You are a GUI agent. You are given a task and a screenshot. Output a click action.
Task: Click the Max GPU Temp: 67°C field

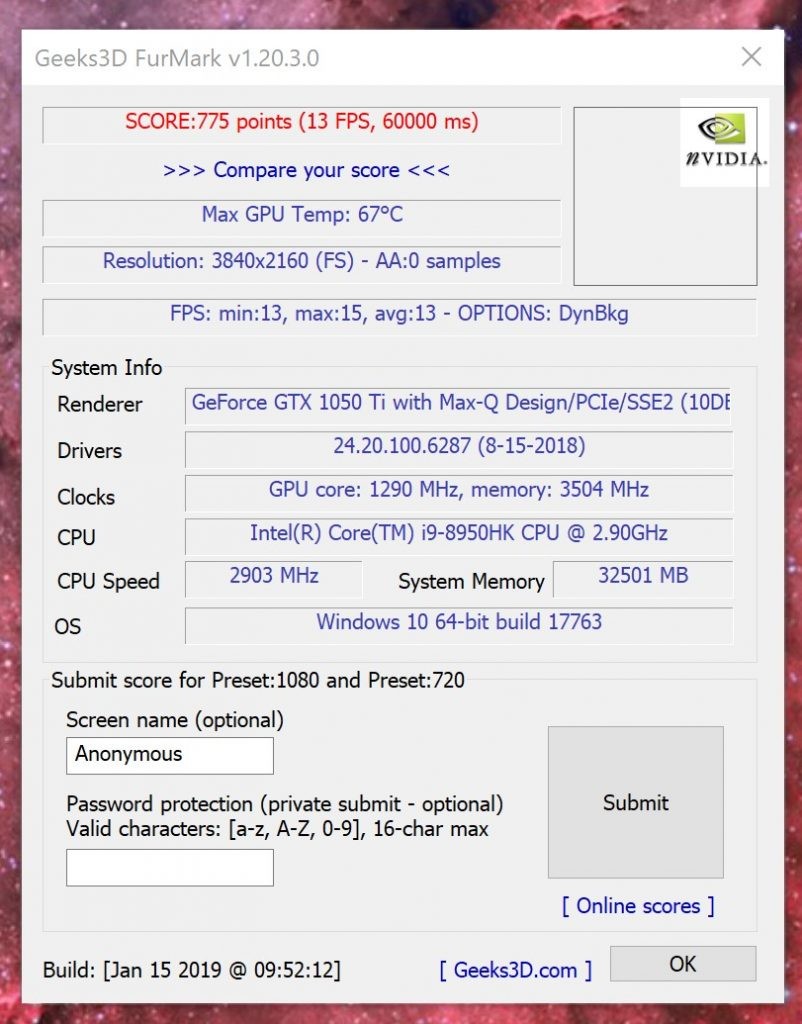(x=302, y=217)
